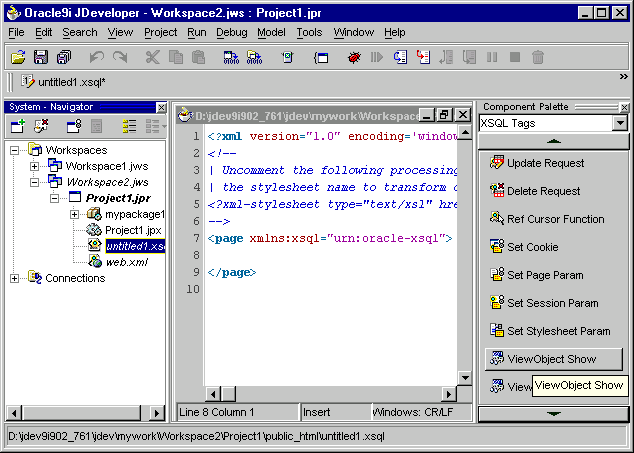The height and width of the screenshot is (453, 634).
Task: Click the Line 8 Column 1 status
Action: click(x=238, y=412)
